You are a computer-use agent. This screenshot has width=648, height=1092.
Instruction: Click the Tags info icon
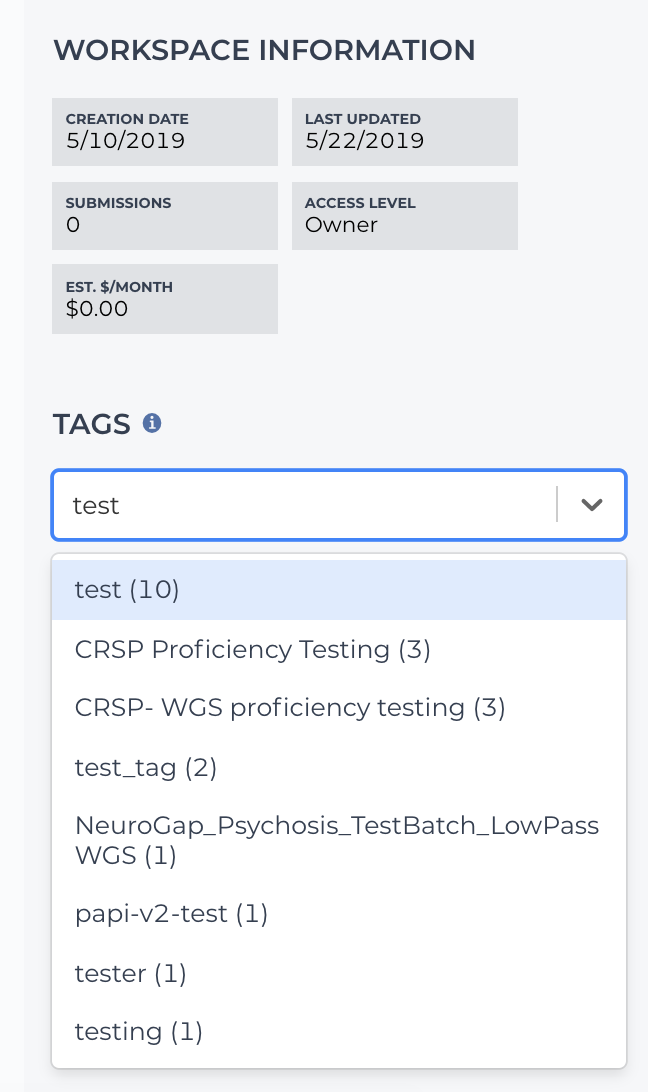click(152, 423)
